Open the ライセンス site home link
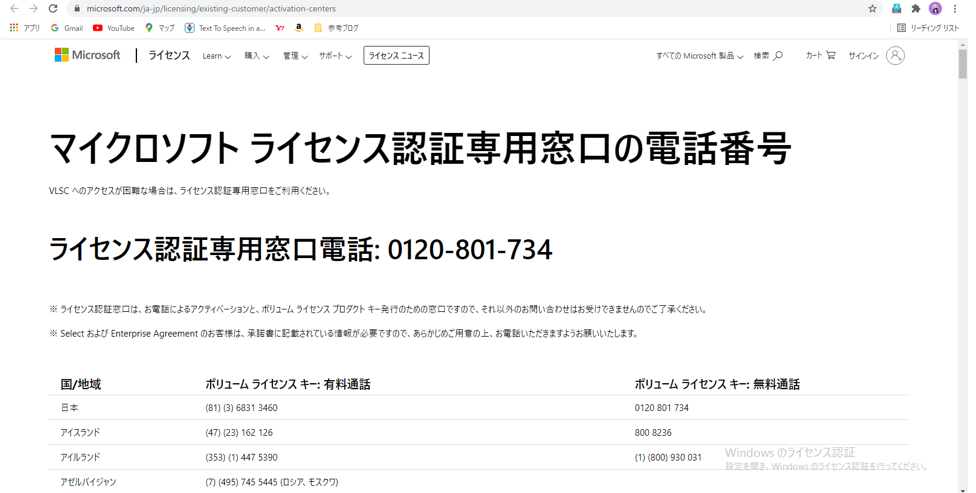Viewport: 976px width, 493px height. [x=169, y=55]
